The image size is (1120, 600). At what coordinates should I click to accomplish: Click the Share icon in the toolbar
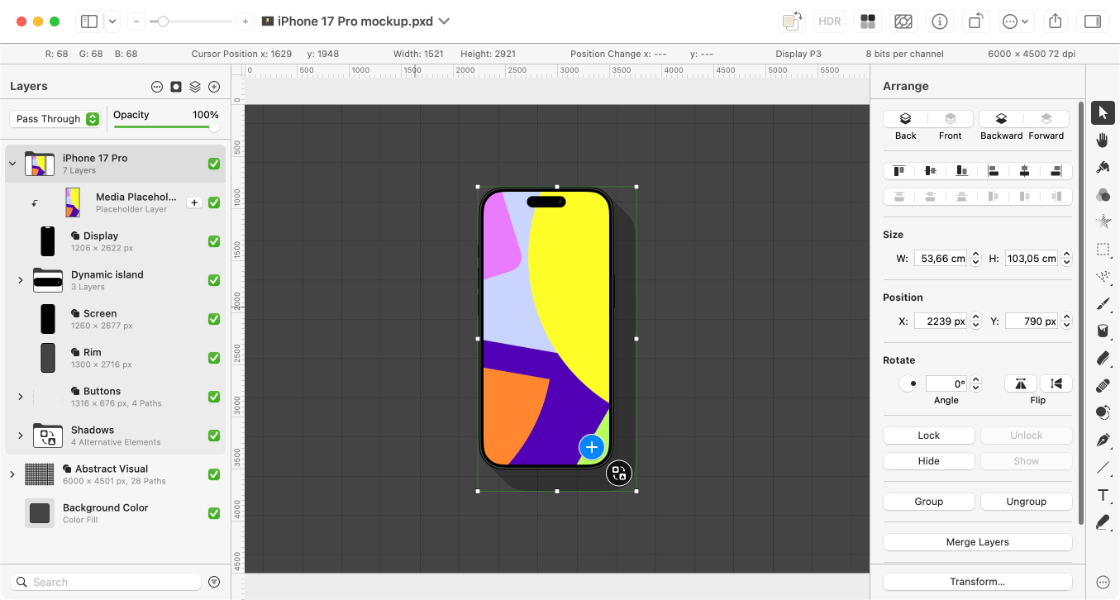click(1055, 21)
